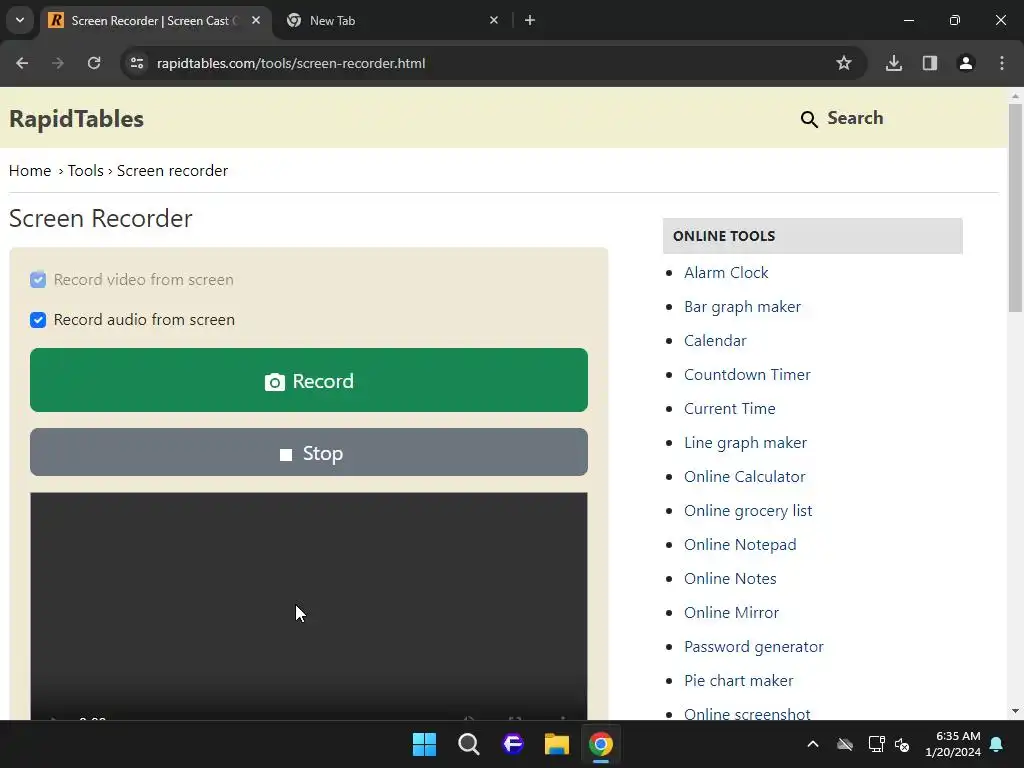1024x768 pixels.
Task: Click the video preview area
Action: [309, 606]
